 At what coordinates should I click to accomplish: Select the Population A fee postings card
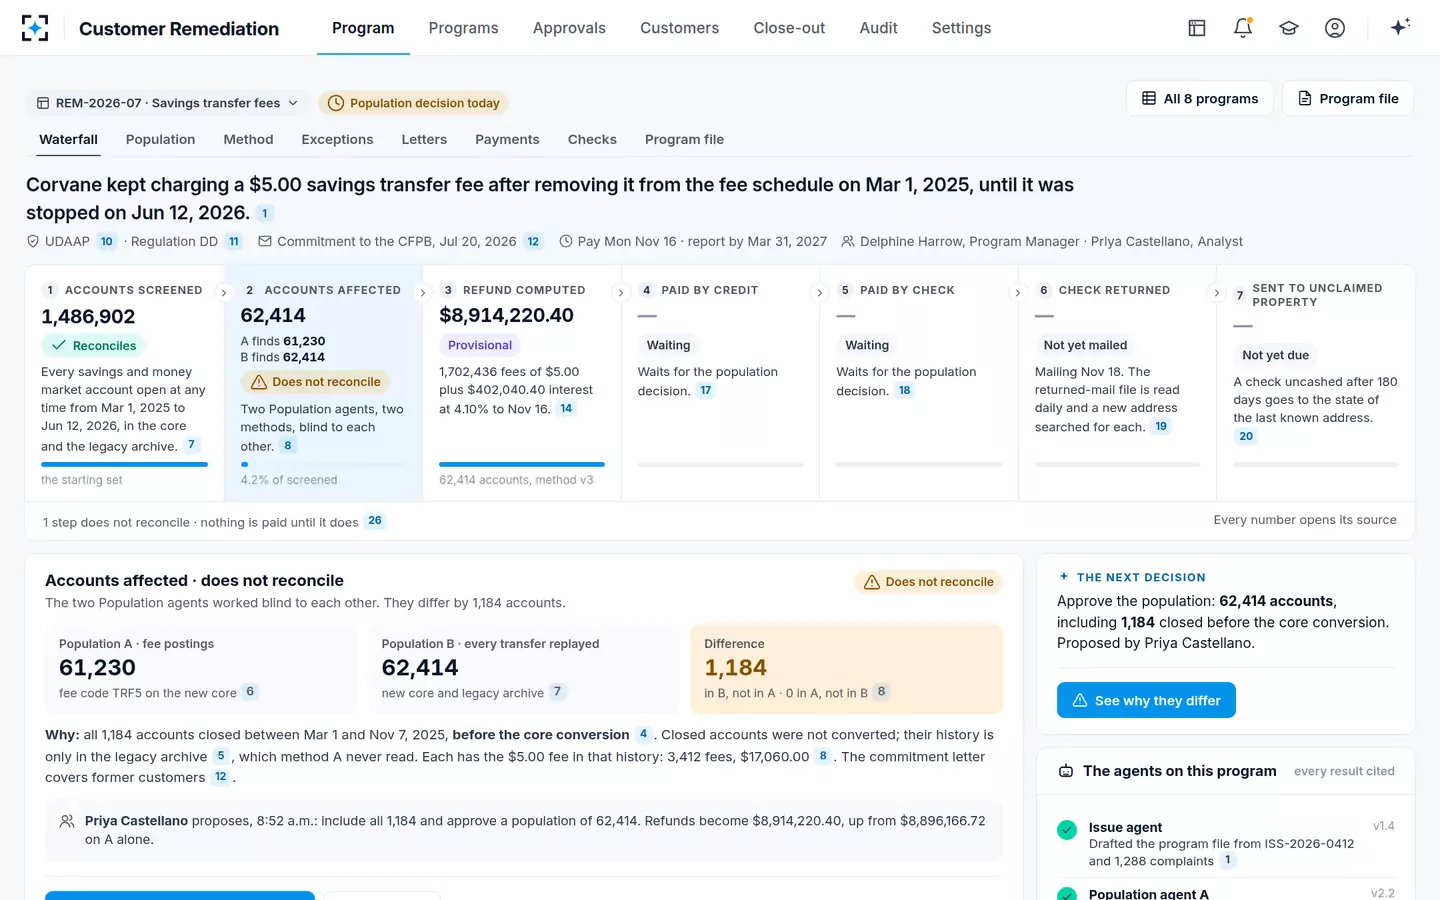pyautogui.click(x=201, y=669)
